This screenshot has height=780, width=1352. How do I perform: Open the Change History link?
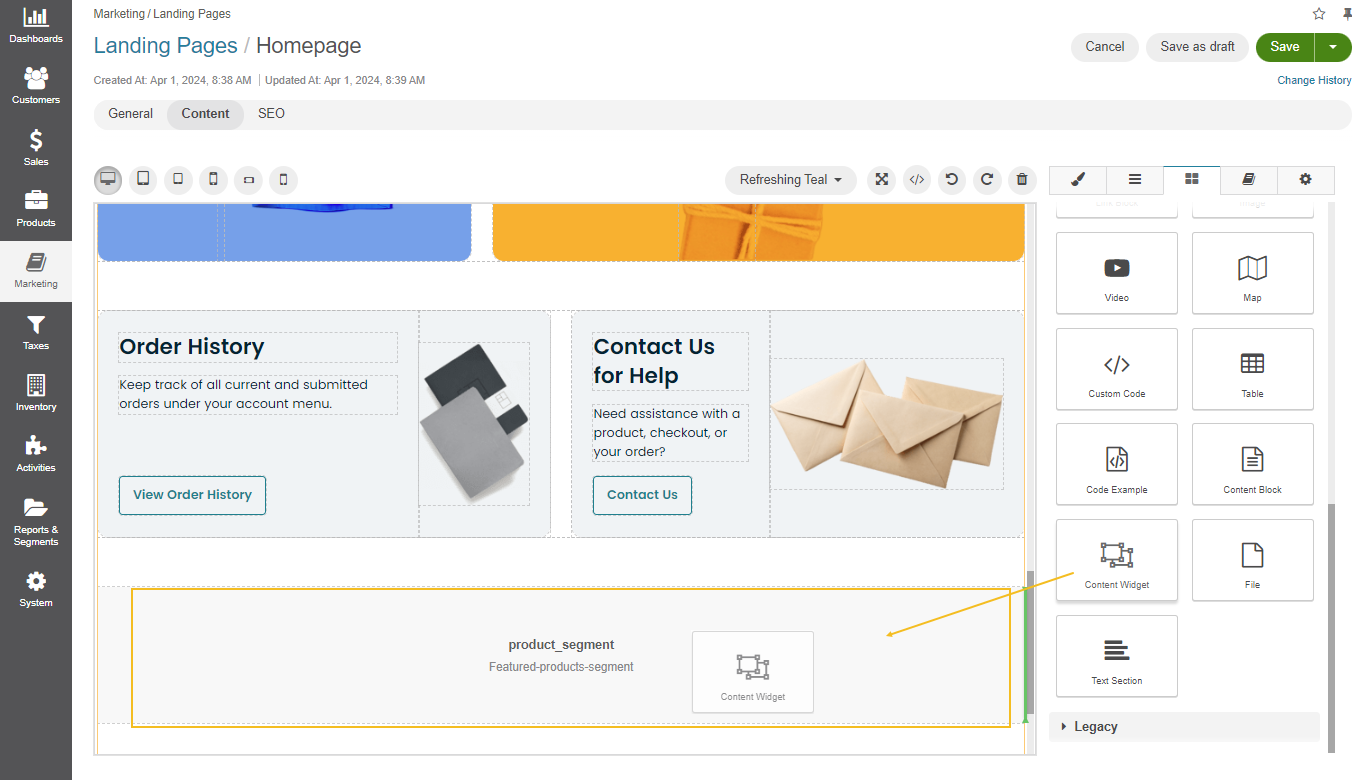tap(1315, 81)
